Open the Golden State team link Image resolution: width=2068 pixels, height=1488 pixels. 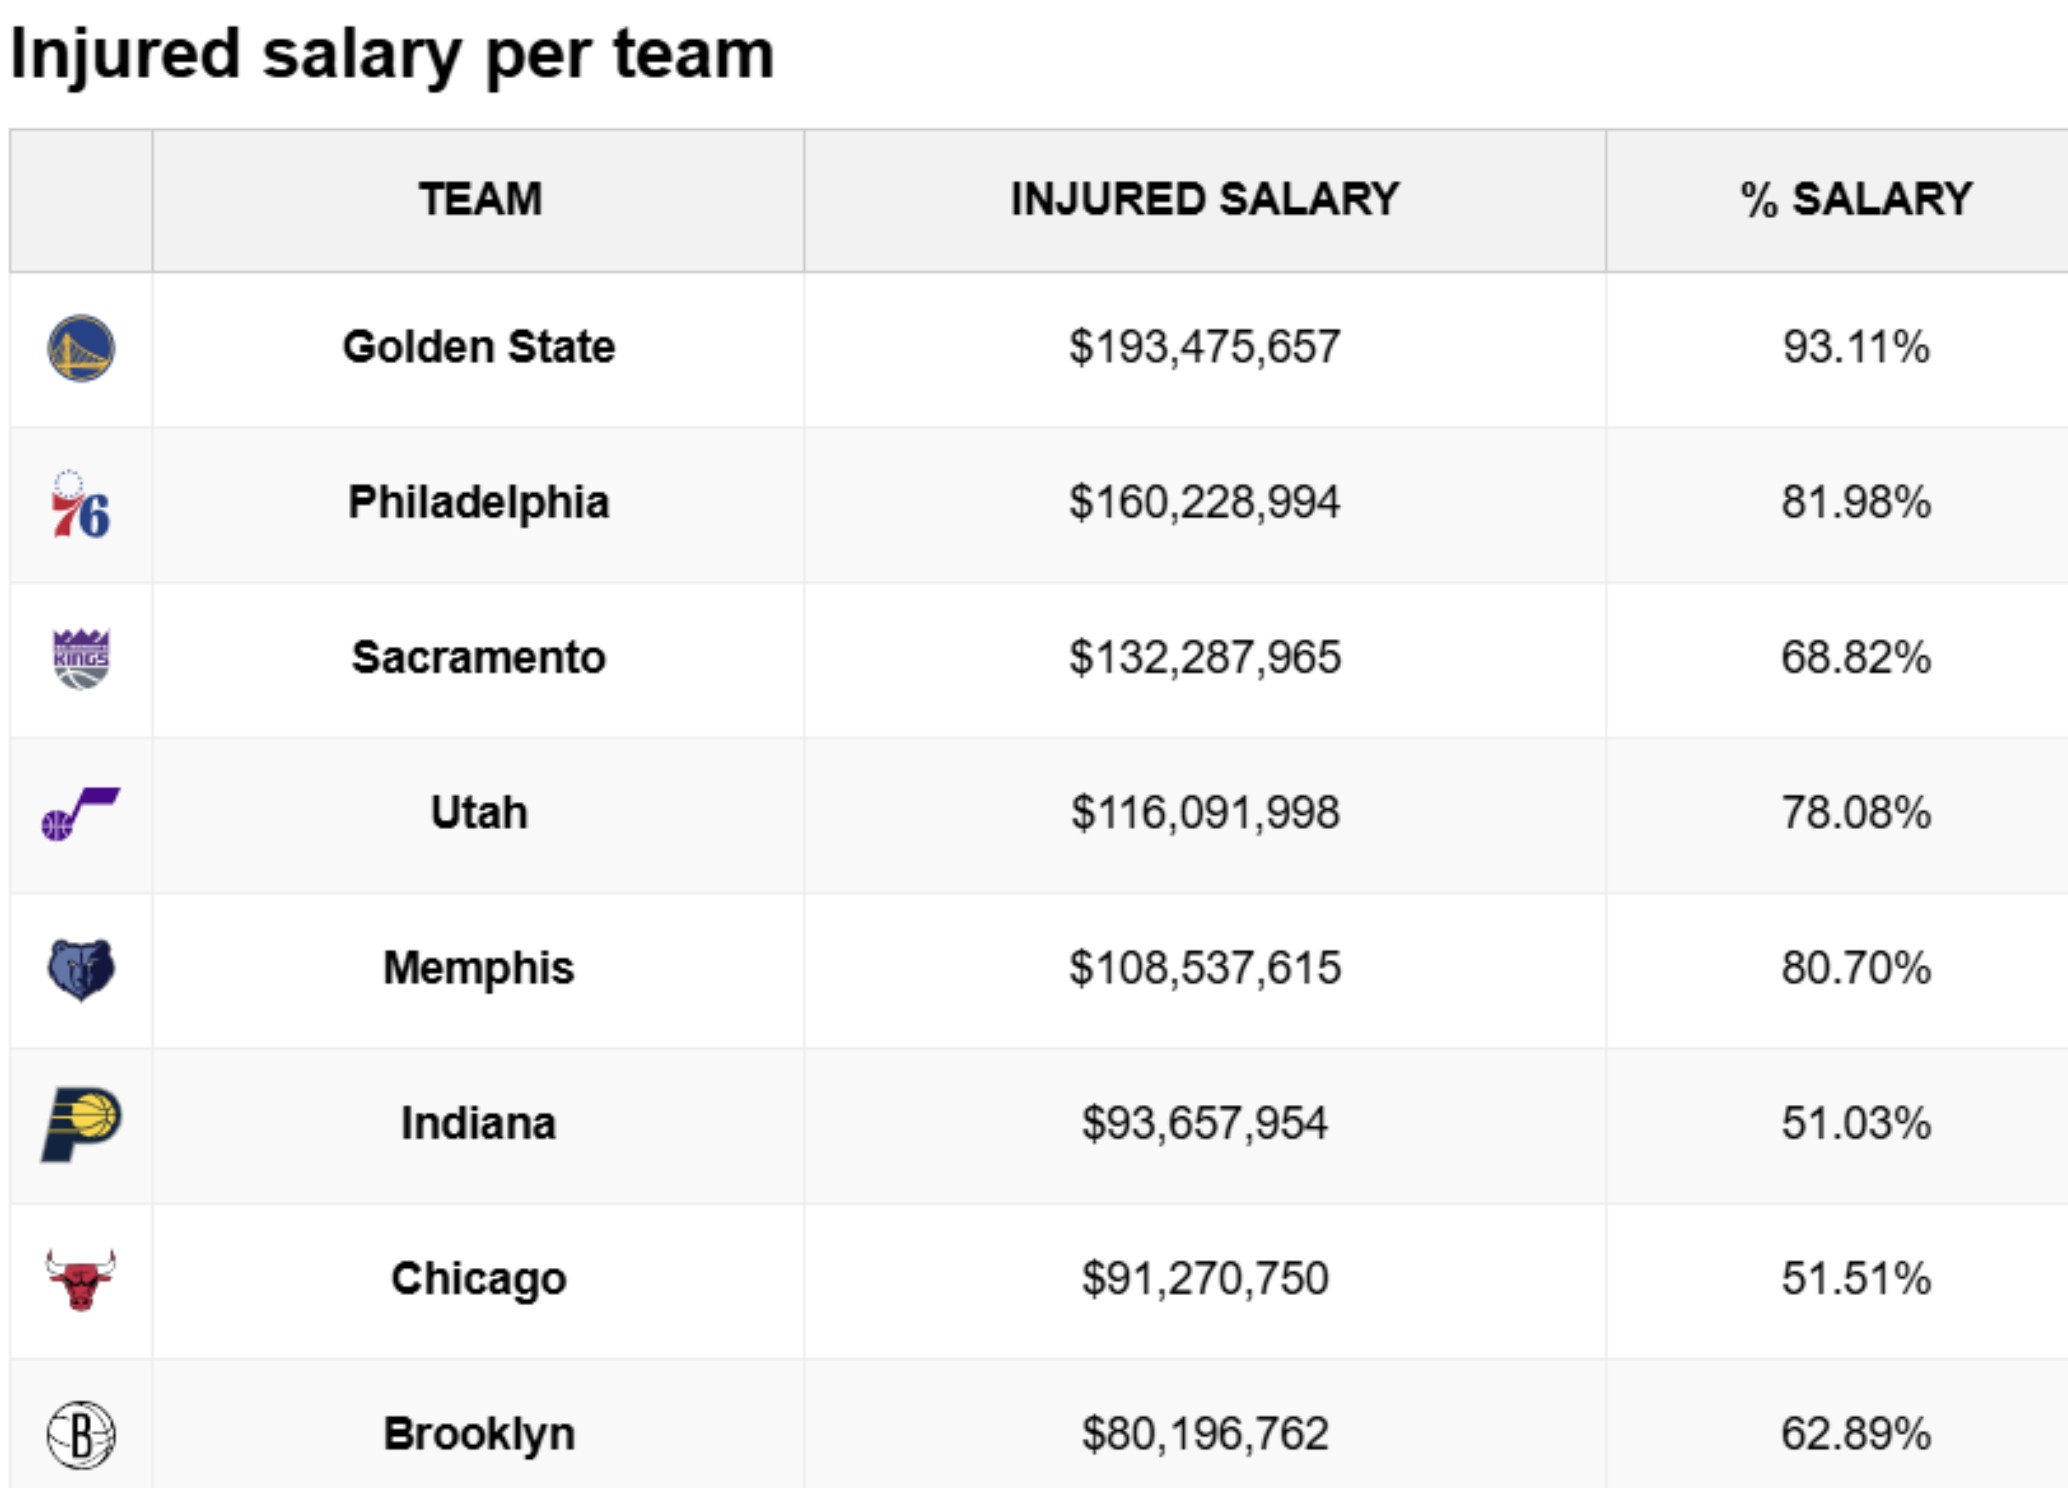[479, 347]
